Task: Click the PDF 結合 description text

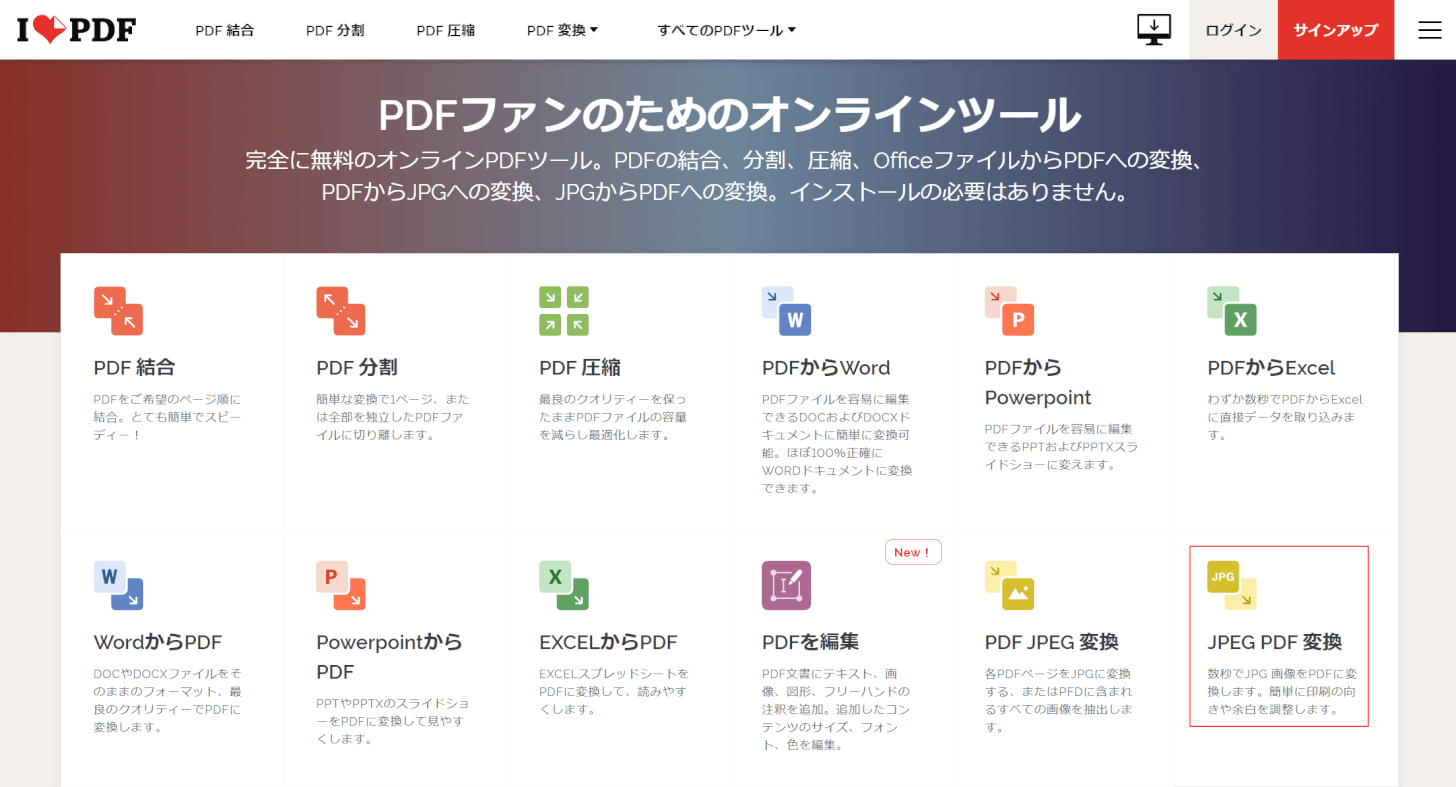Action: pyautogui.click(x=167, y=417)
